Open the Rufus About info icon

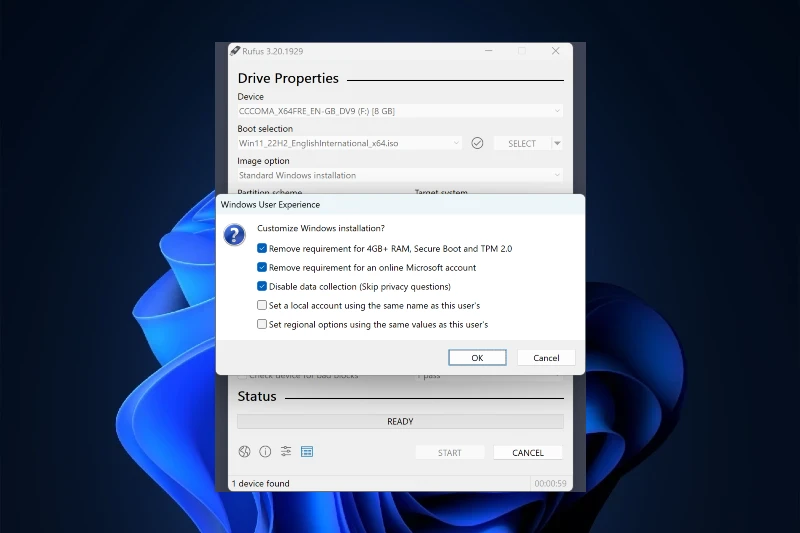point(265,451)
